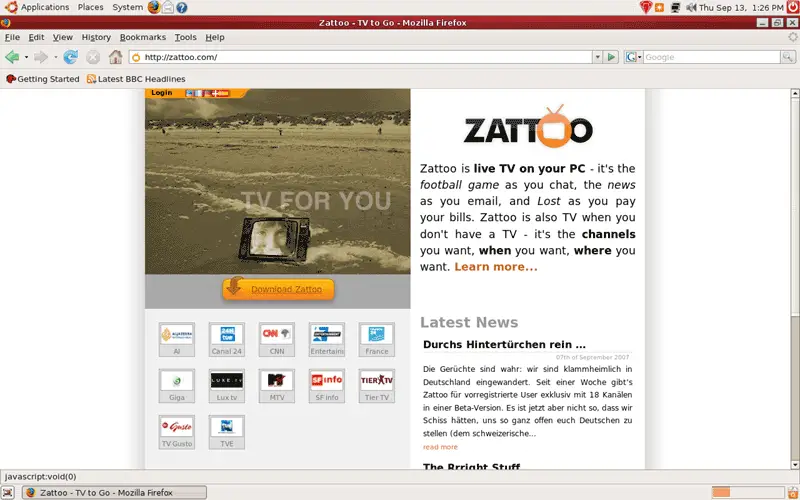
Task: Click the Login link on the page
Action: (x=162, y=93)
